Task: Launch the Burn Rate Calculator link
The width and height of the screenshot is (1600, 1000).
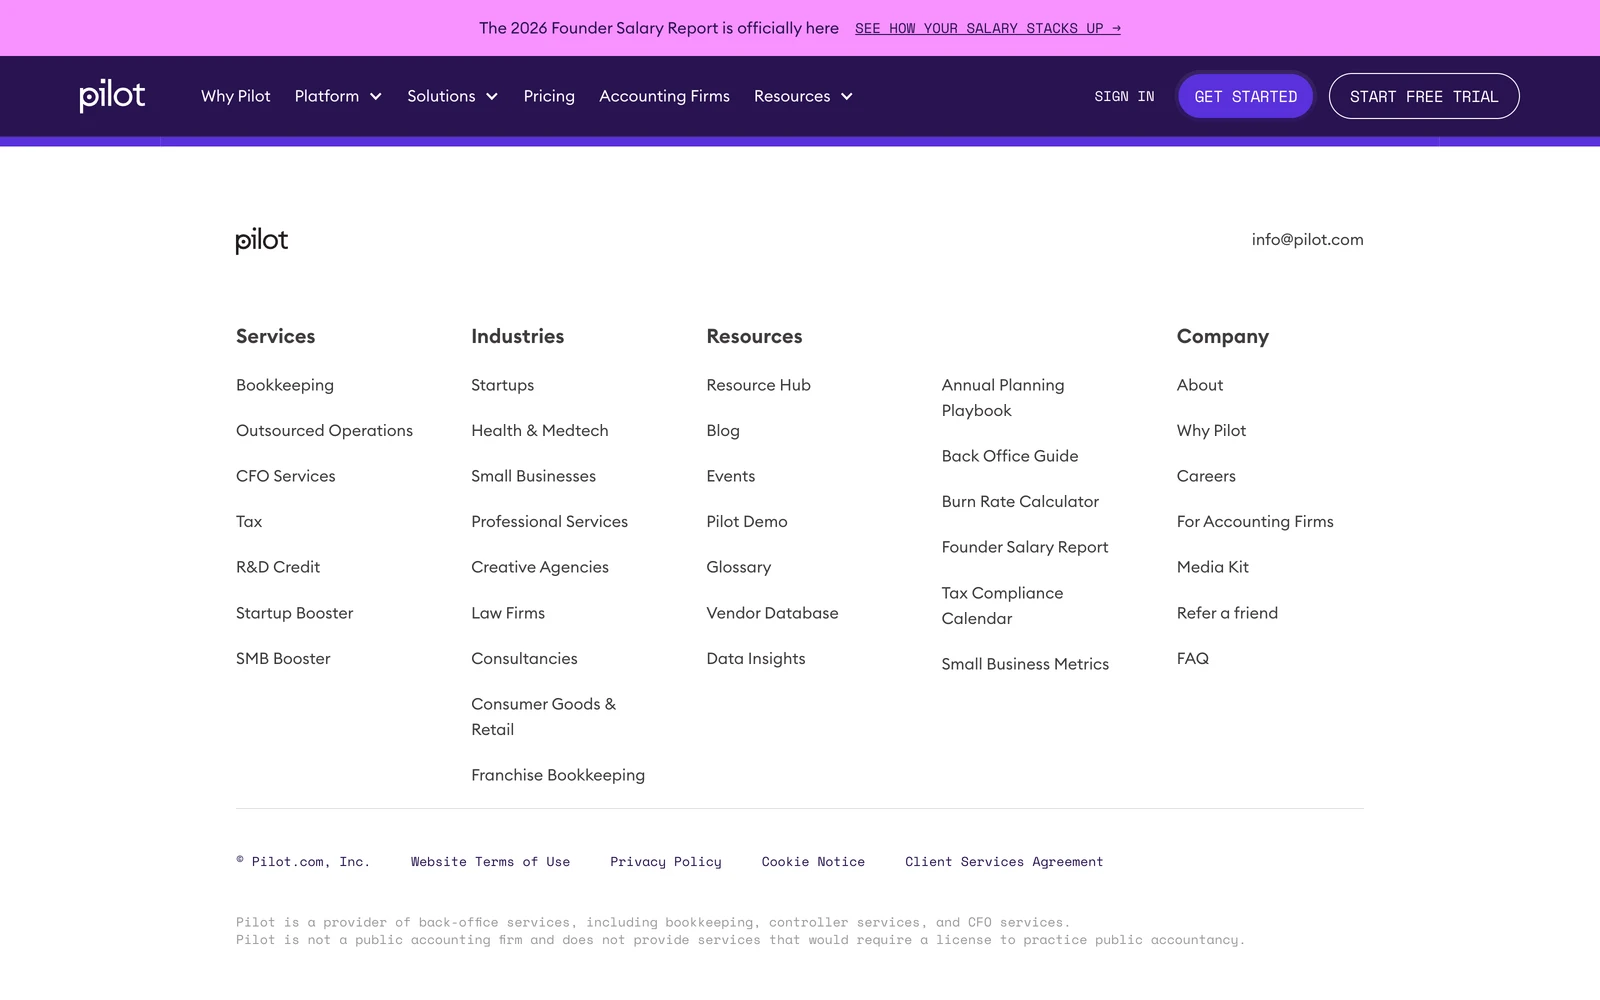Action: point(1020,501)
